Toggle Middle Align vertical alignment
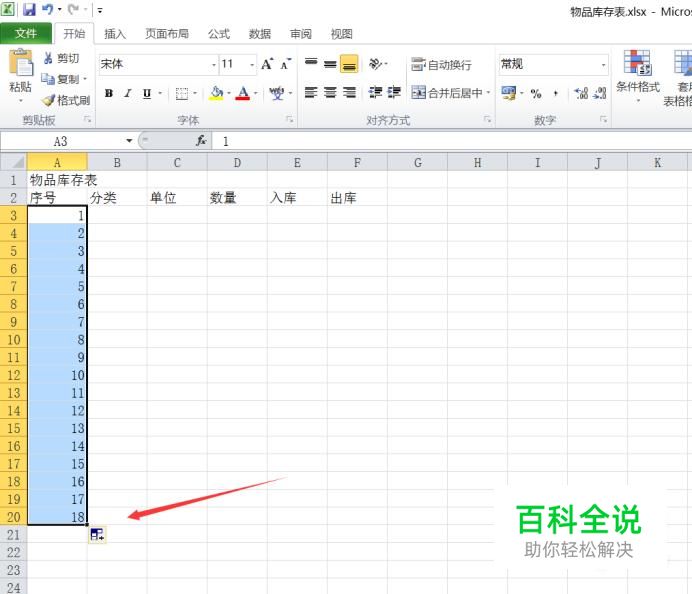The width and height of the screenshot is (692, 594). [330, 64]
